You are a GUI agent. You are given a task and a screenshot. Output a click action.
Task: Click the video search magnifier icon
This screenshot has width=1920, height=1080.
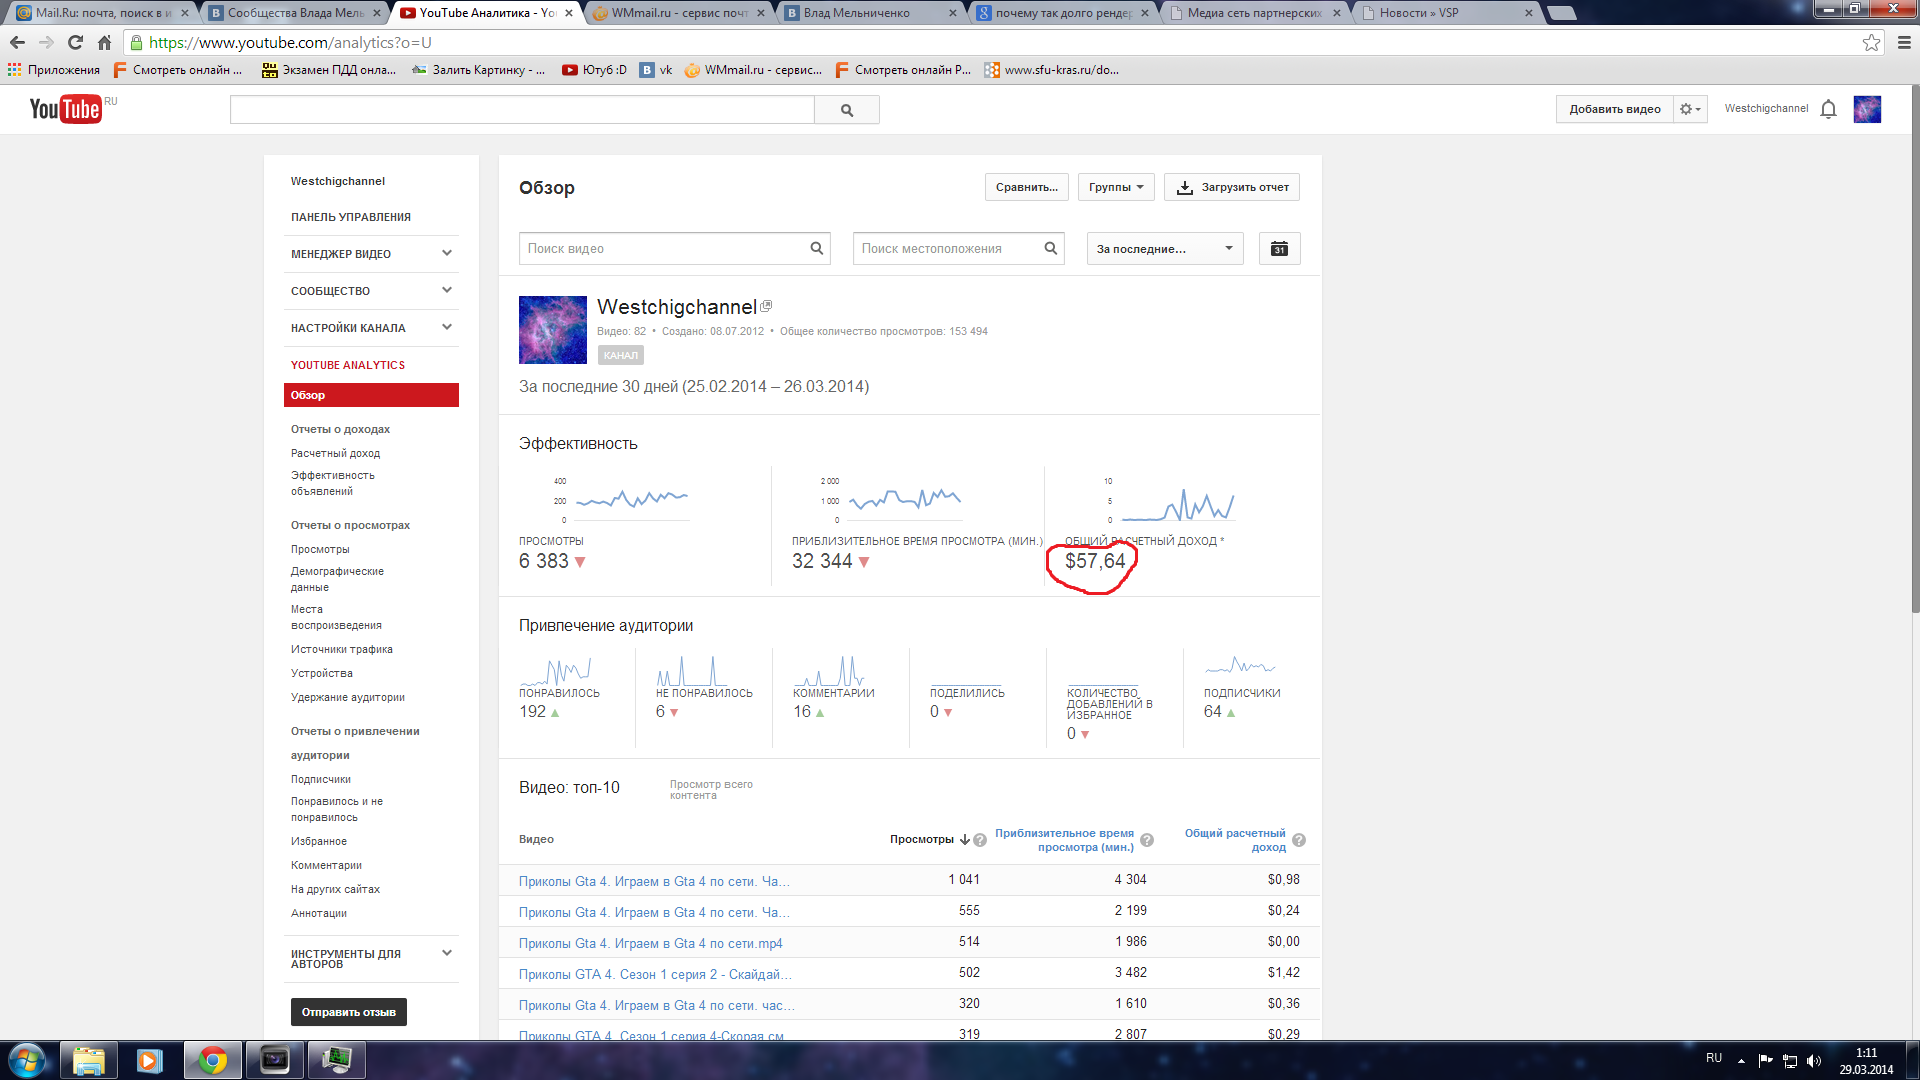(817, 248)
